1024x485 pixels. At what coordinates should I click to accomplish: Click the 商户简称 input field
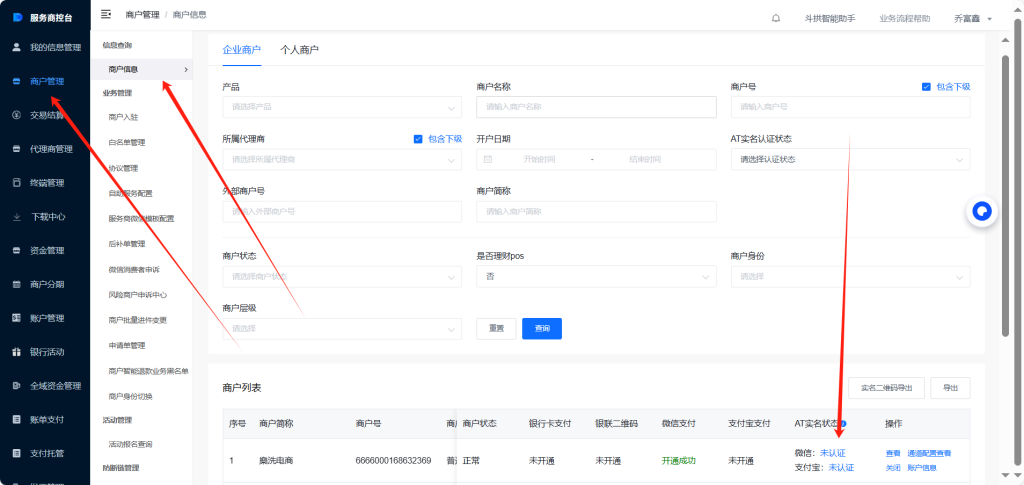coord(596,211)
